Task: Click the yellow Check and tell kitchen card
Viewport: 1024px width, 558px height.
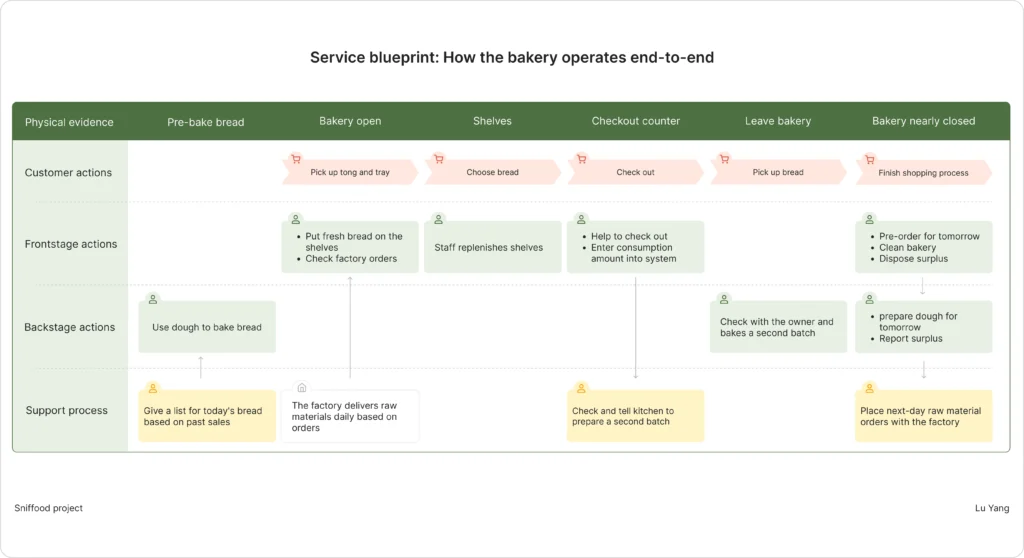Action: click(635, 416)
